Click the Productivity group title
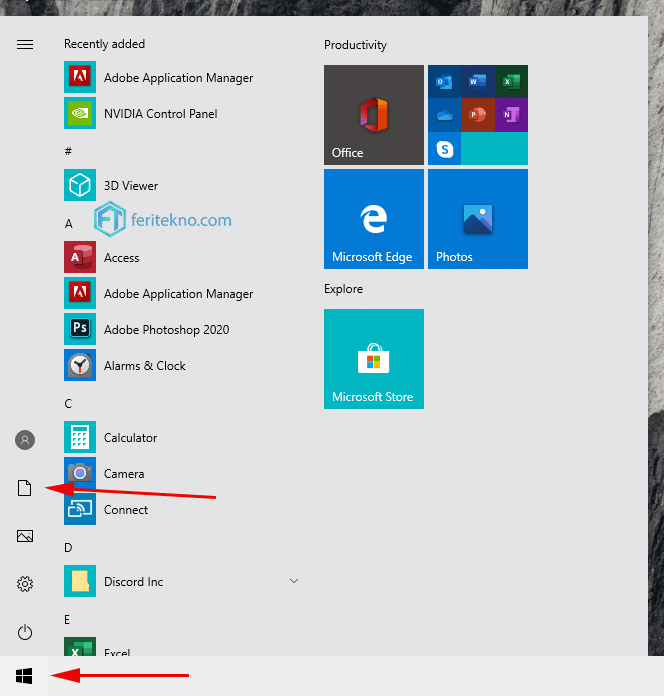This screenshot has height=696, width=664. tap(355, 45)
